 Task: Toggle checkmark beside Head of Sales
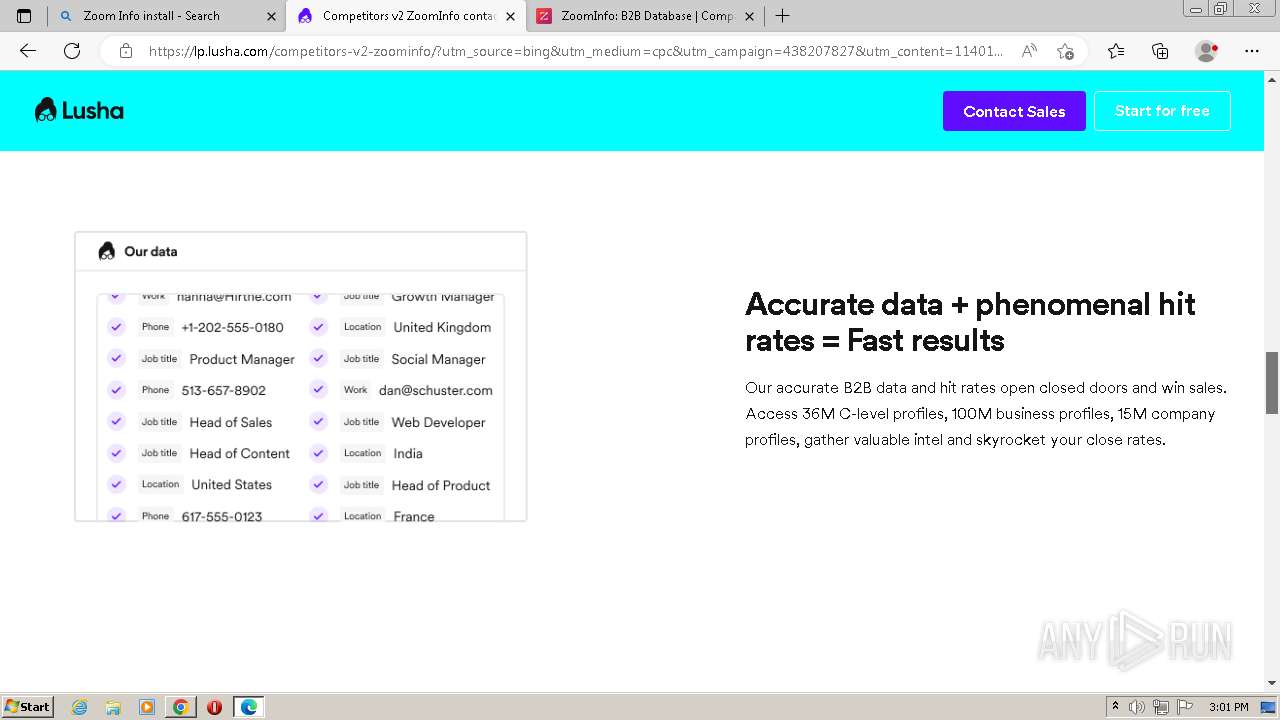[x=116, y=422]
